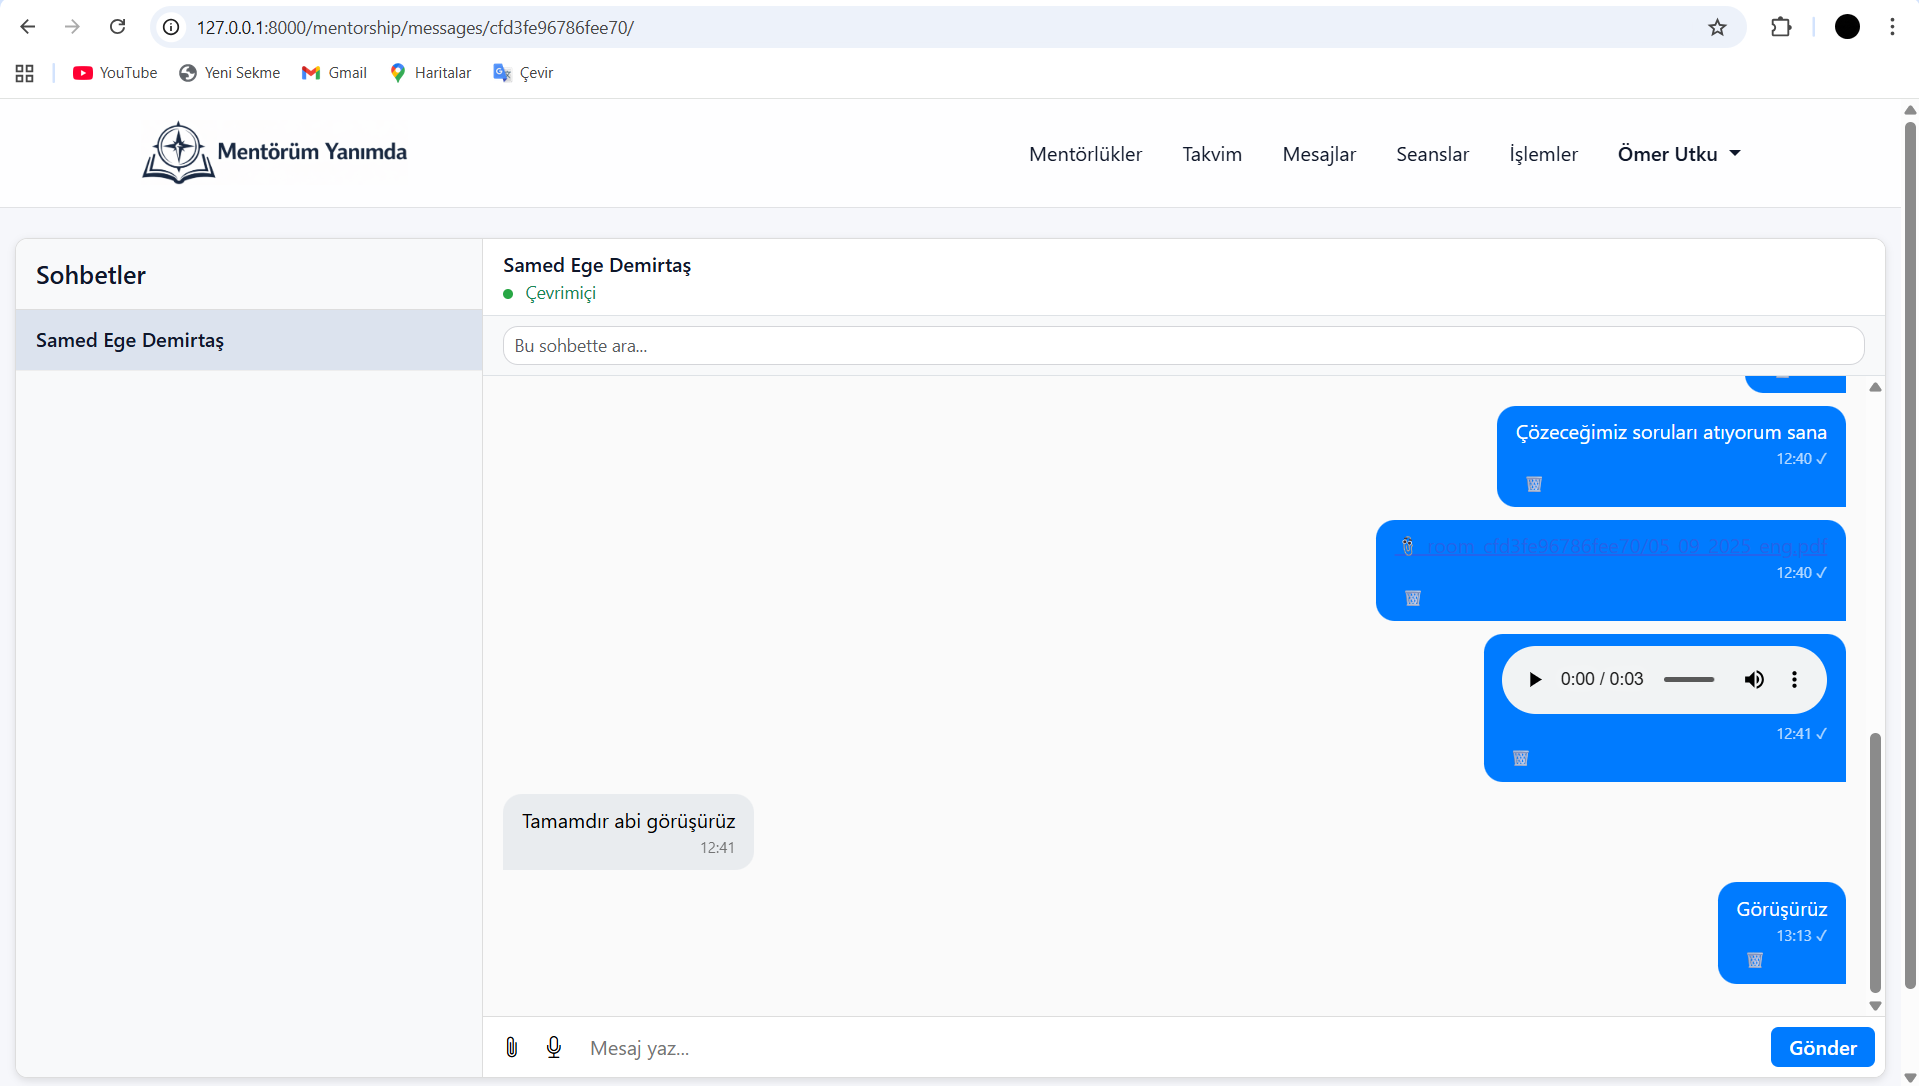
Task: Go to the Takvim nav item
Action: coord(1211,154)
